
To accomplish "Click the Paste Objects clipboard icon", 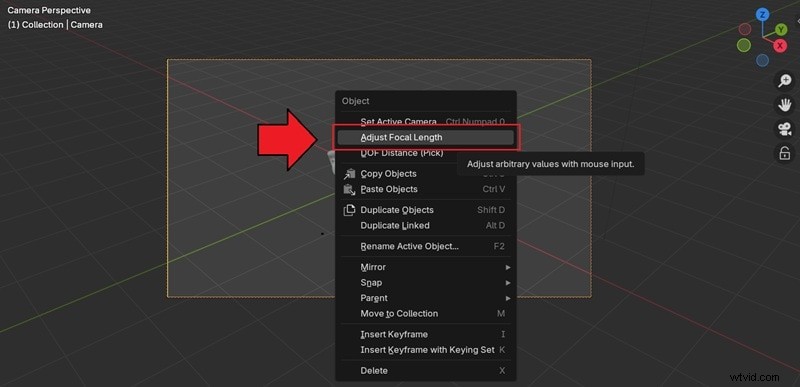I will (349, 189).
